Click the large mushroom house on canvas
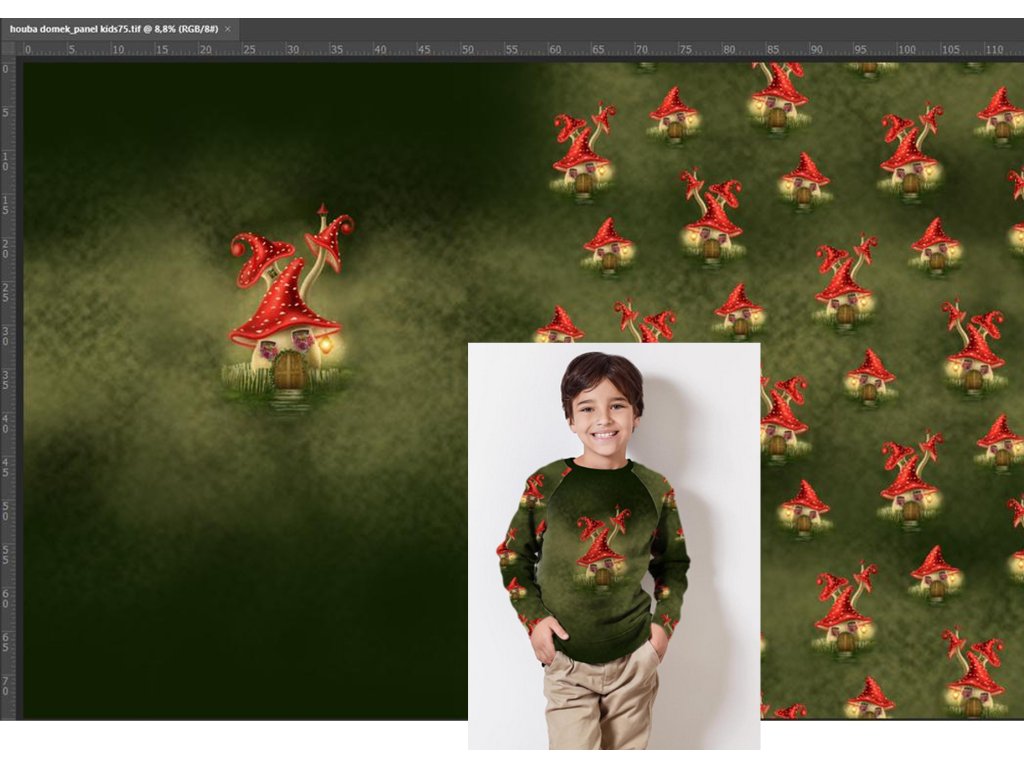The width and height of the screenshot is (1024, 768). pos(288,308)
